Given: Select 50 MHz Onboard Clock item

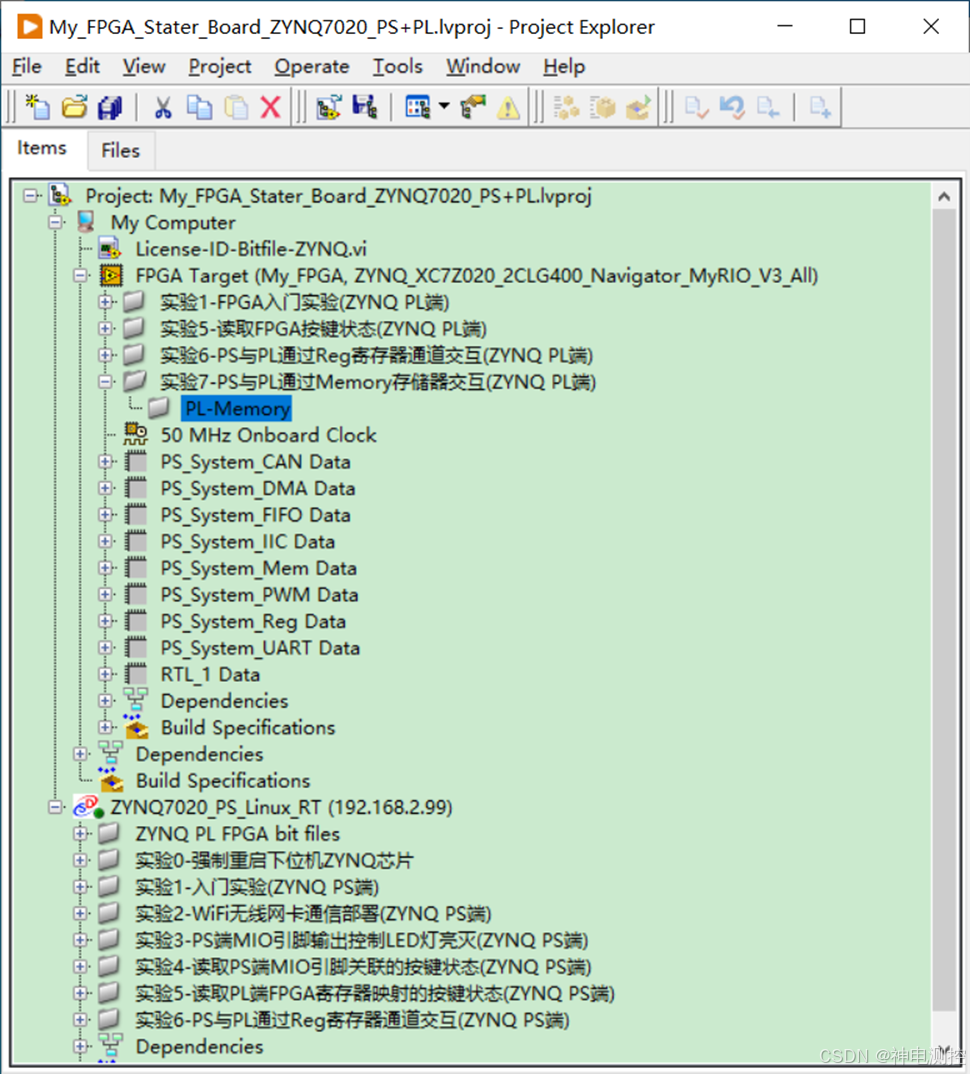Looking at the screenshot, I should [269, 435].
